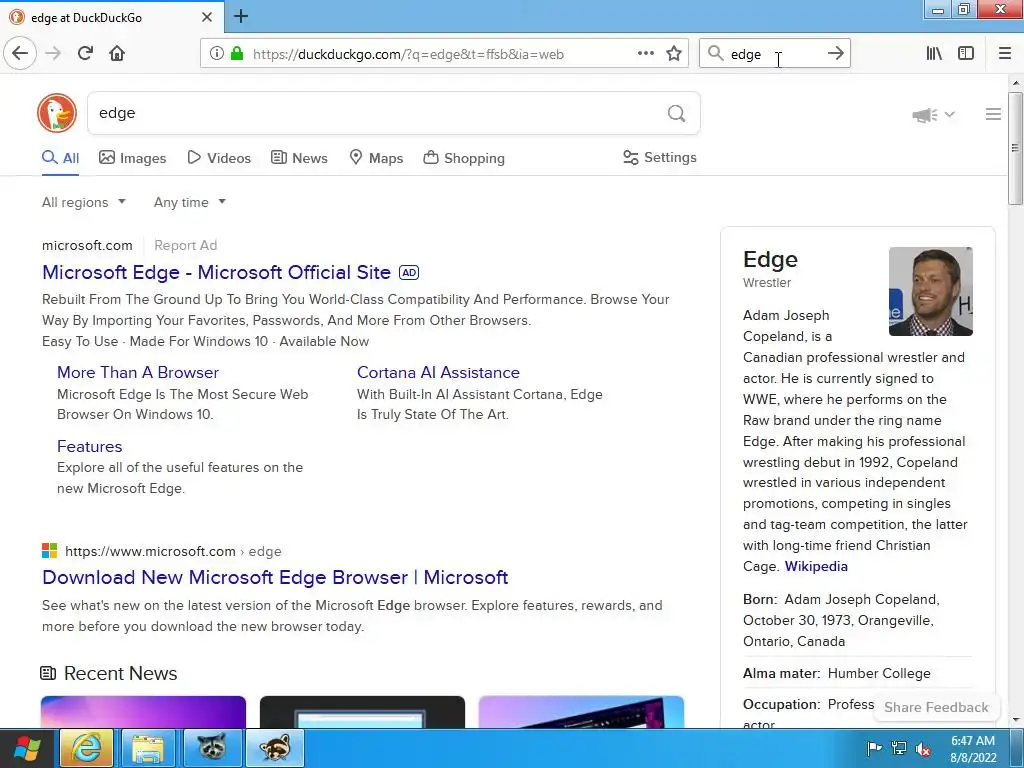Open page actions three-dot menu

click(645, 54)
